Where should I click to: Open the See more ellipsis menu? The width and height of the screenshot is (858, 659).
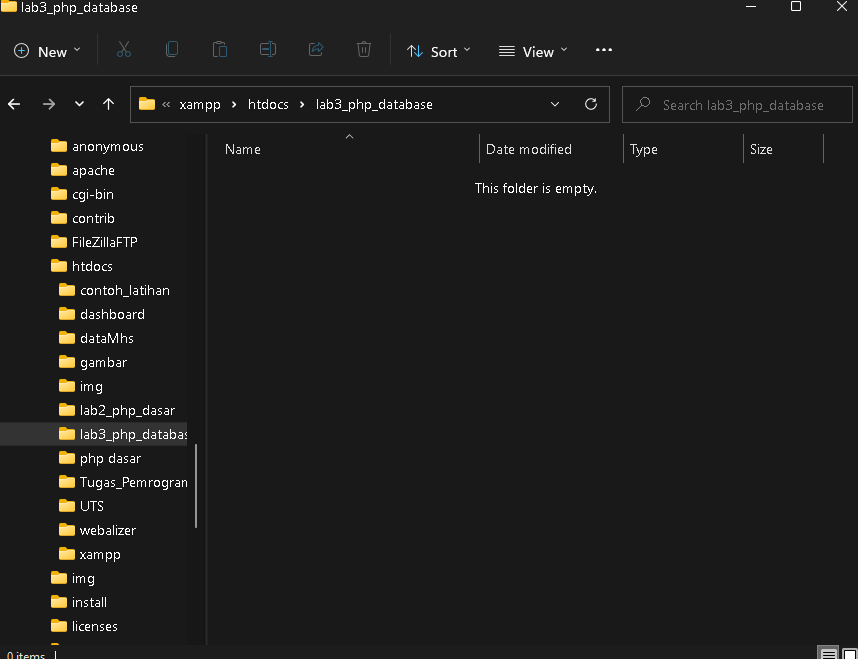tap(603, 51)
